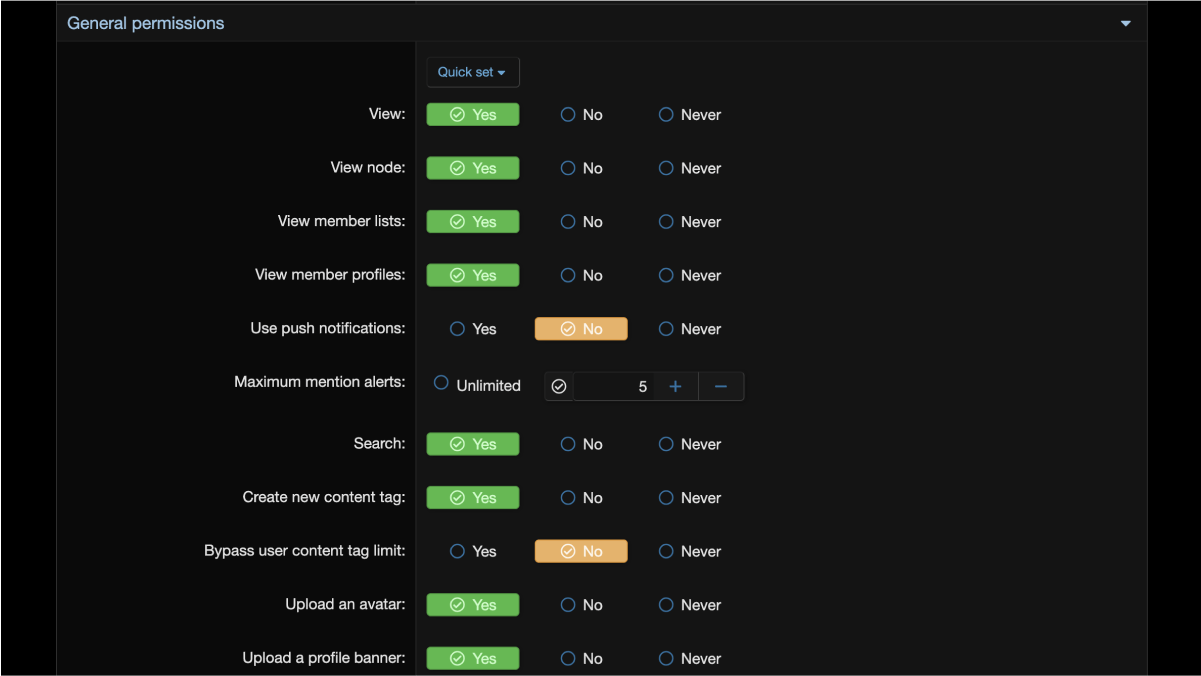Select Unlimited for Maximum mention alerts

point(477,385)
